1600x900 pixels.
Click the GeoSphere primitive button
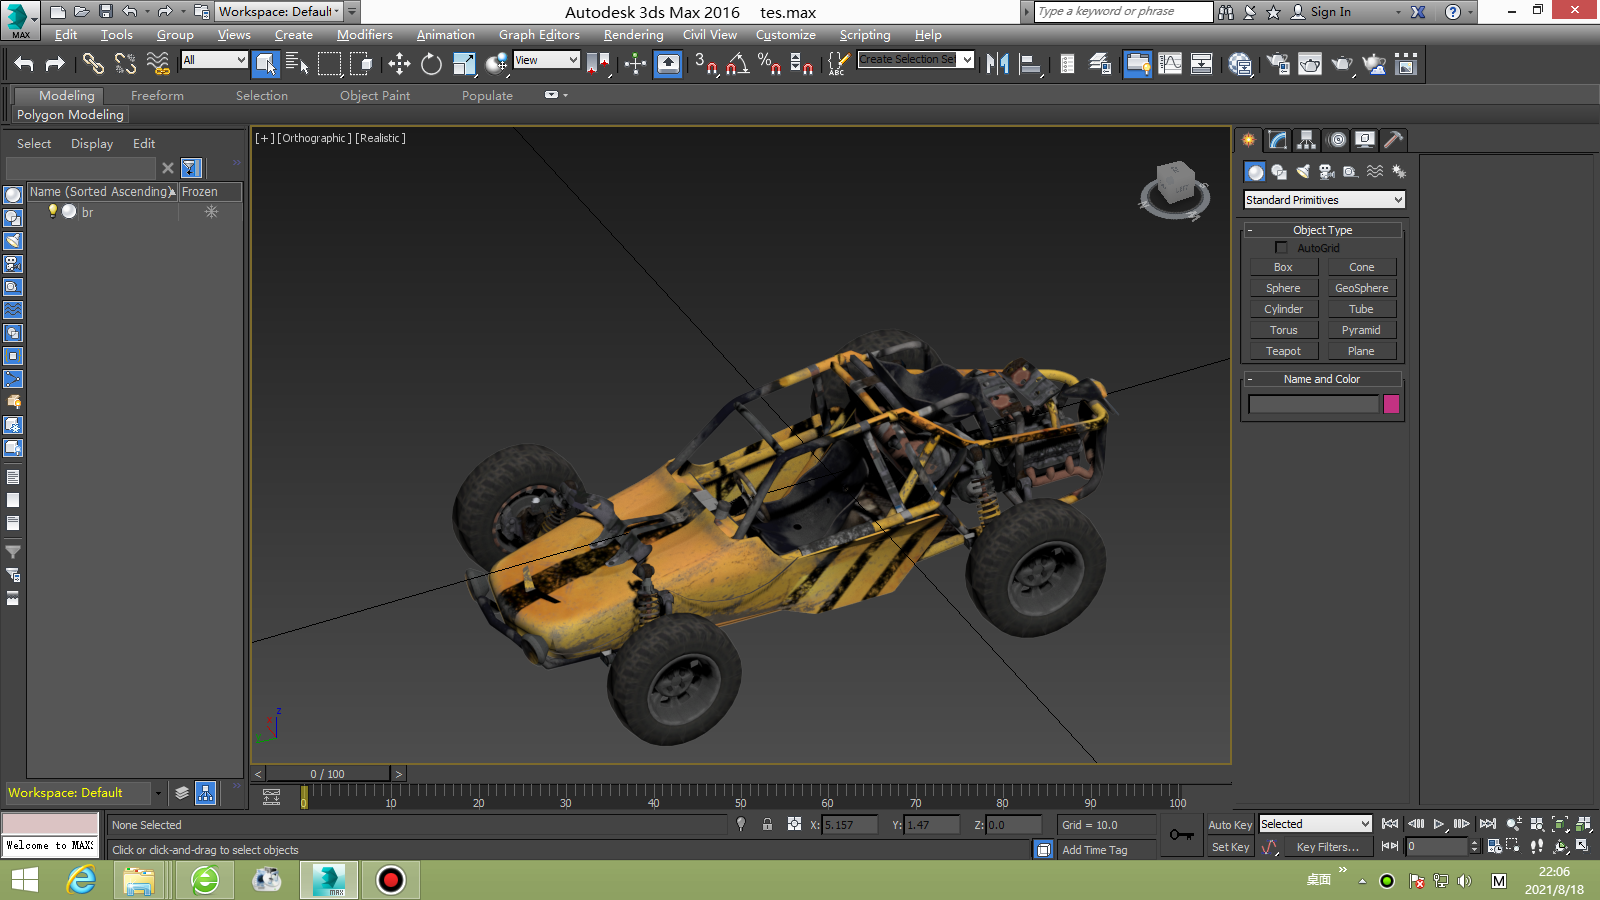pos(1361,288)
